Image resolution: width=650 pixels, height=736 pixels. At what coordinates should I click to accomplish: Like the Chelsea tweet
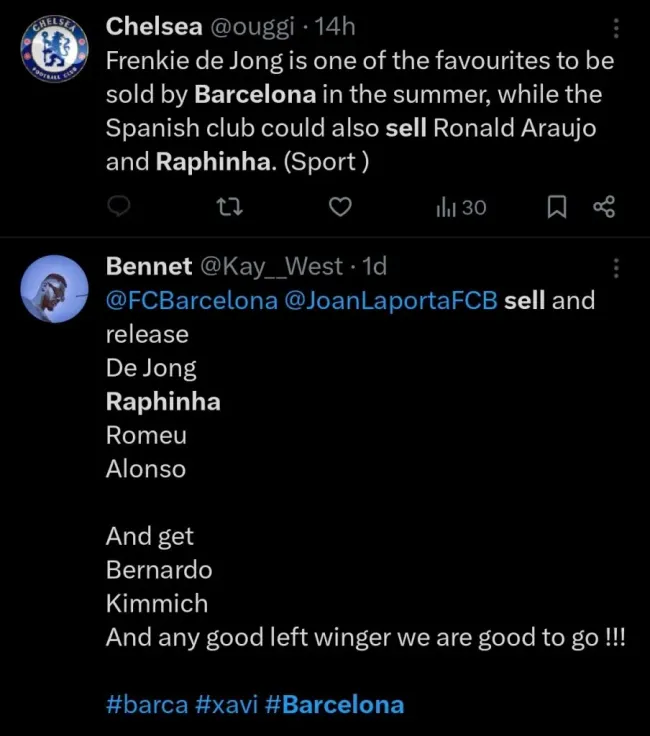tap(341, 207)
